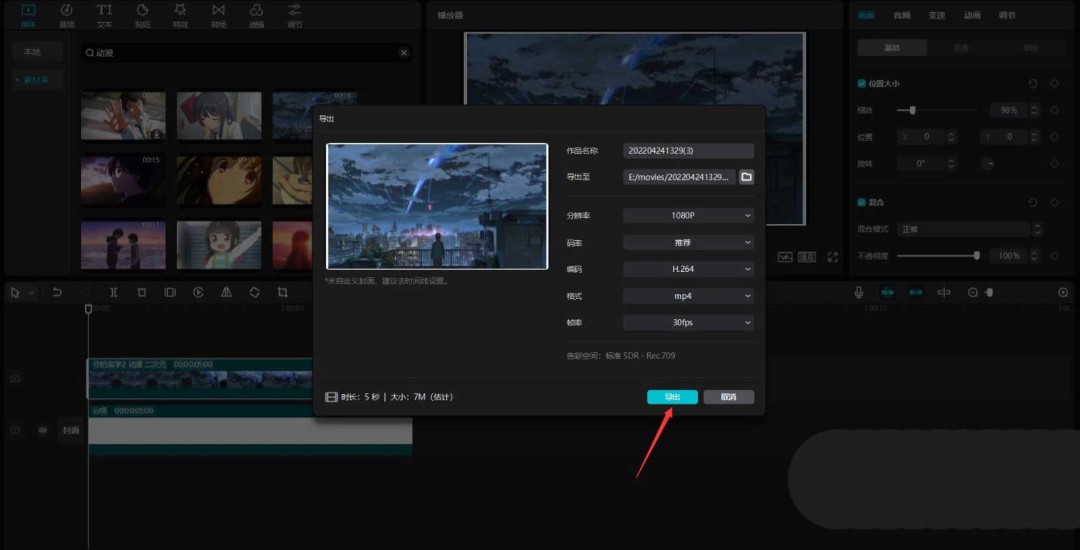
Task: Open the 特效 effects panel icon
Action: [180, 15]
